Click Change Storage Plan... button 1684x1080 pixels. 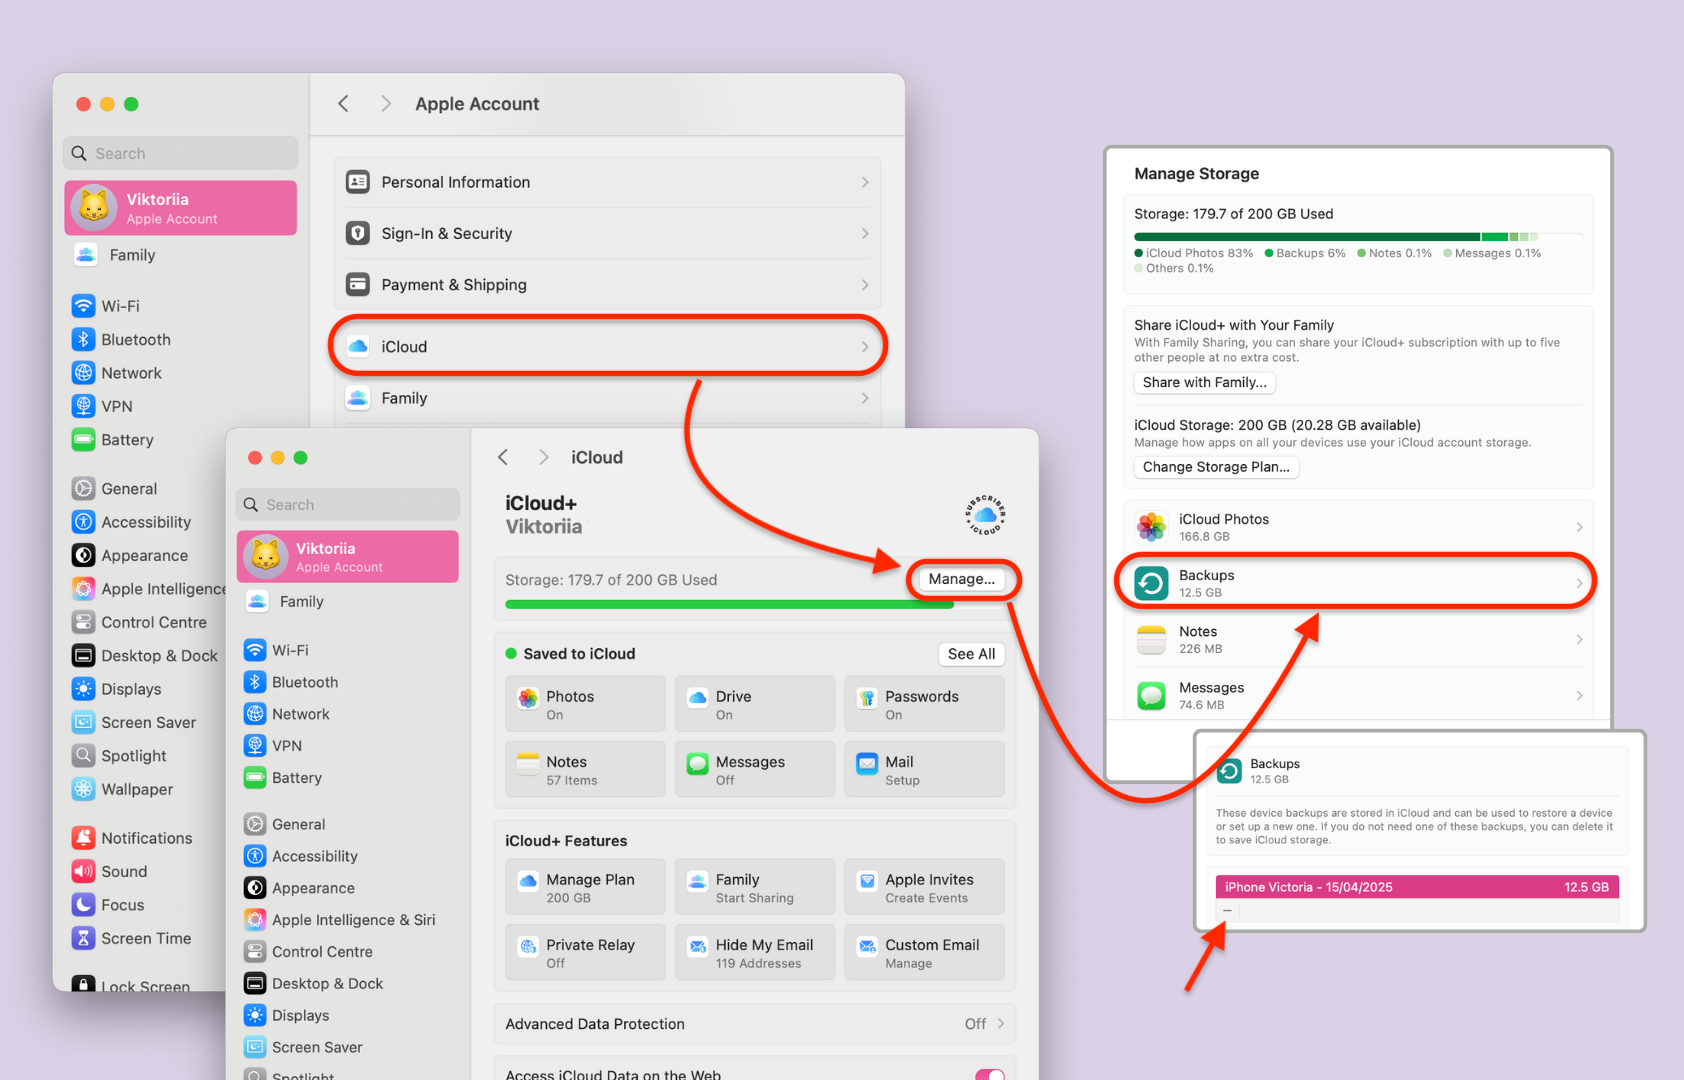click(1216, 466)
